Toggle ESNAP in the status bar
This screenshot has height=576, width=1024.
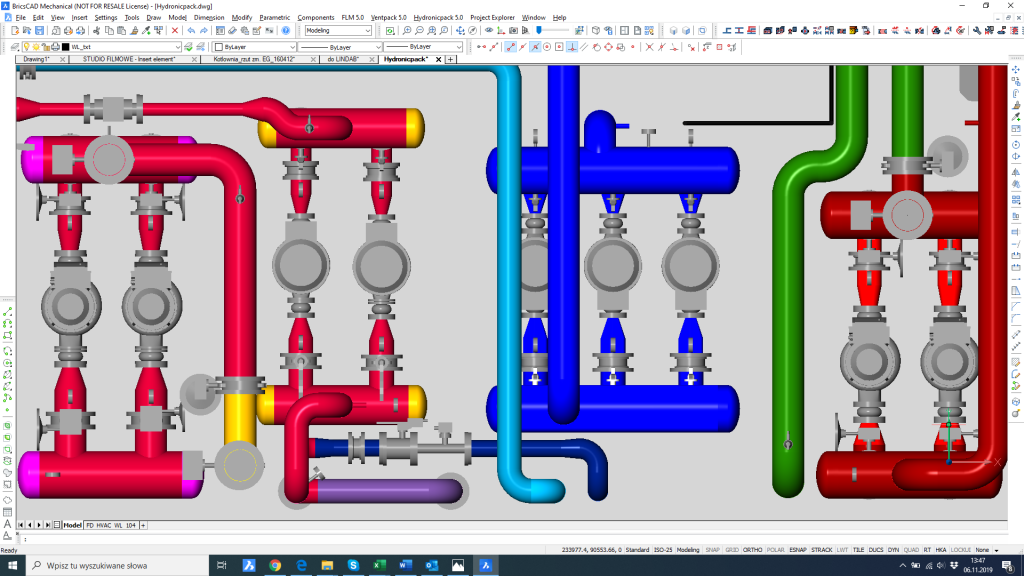(797, 549)
